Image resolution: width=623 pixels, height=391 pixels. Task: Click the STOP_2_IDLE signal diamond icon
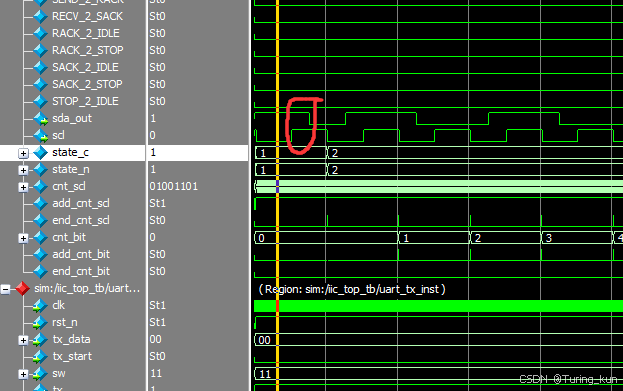pyautogui.click(x=40, y=101)
